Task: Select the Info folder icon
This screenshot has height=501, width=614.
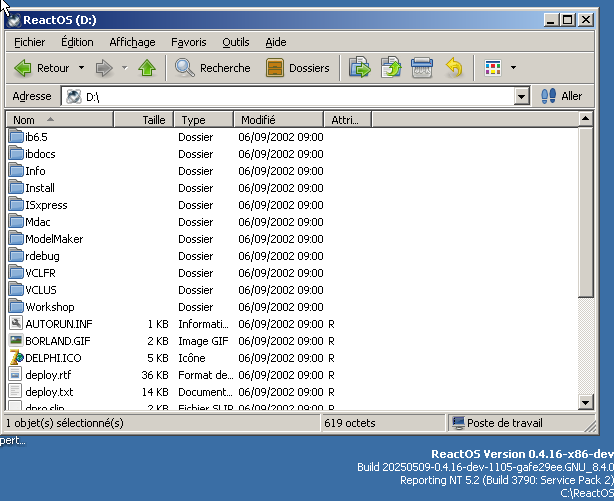Action: tap(16, 171)
